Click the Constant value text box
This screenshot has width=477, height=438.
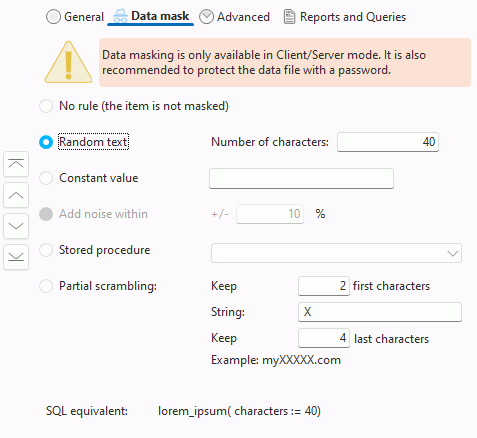(x=301, y=179)
